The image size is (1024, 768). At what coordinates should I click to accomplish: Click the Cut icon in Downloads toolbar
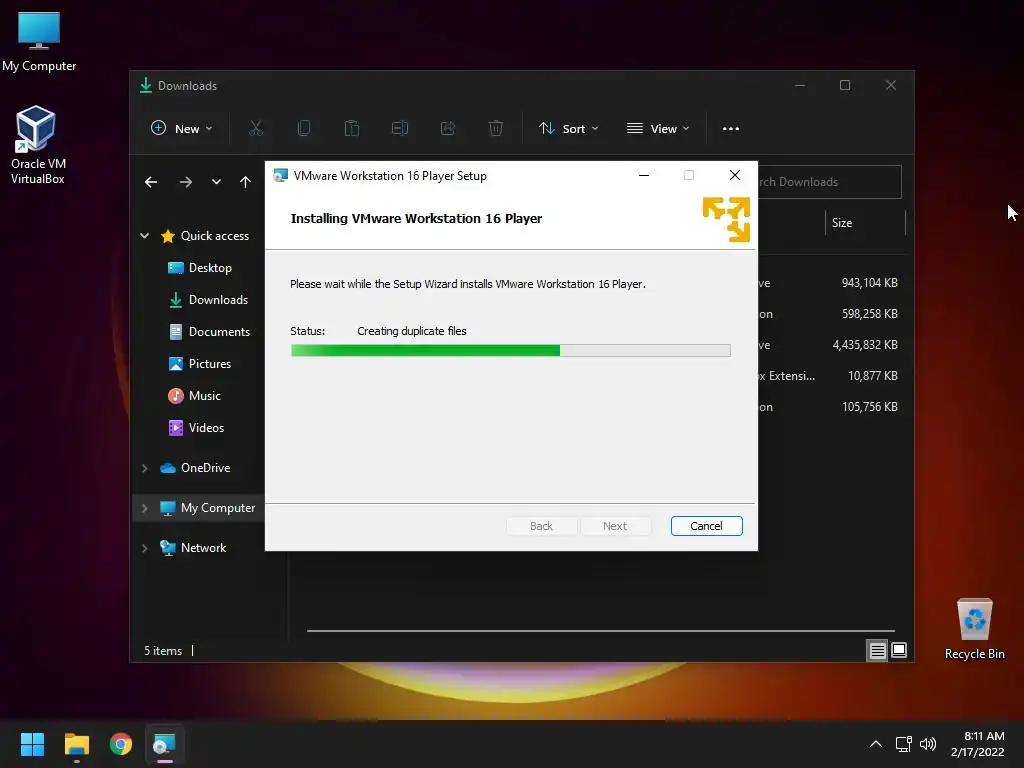tap(256, 128)
